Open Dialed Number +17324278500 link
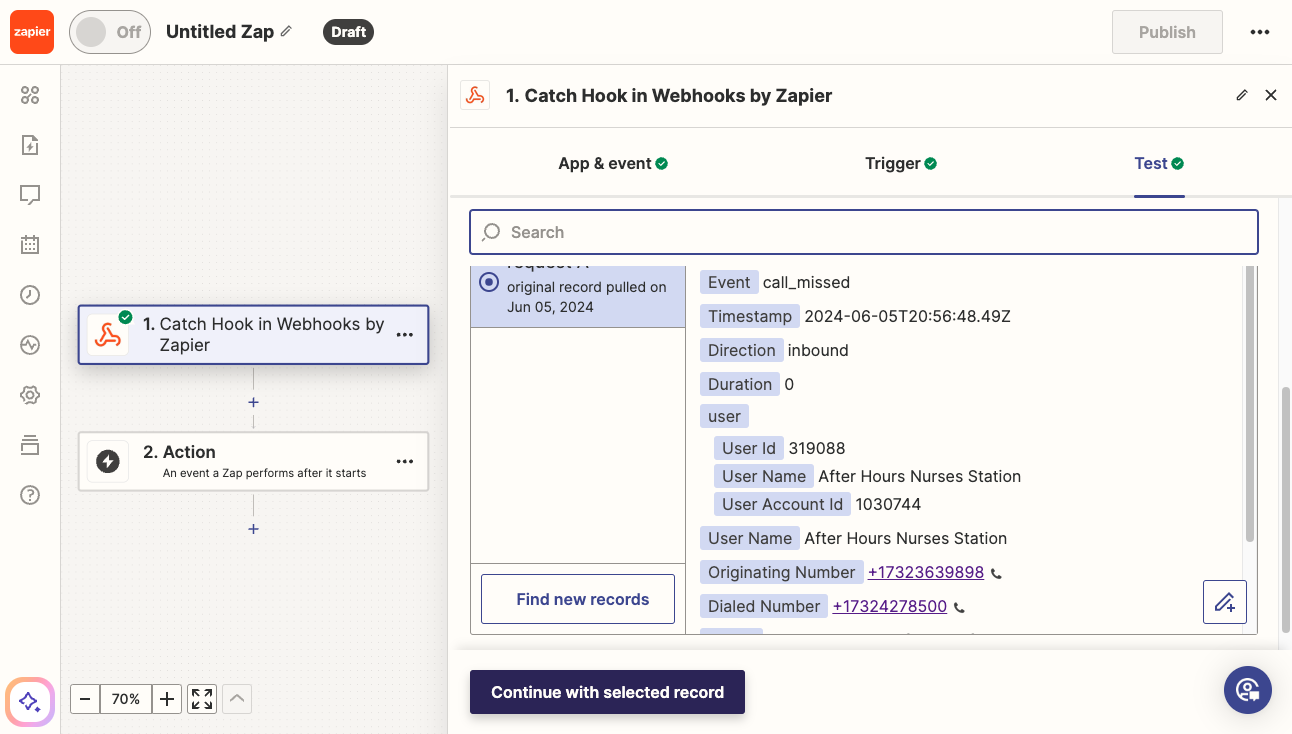Viewport: 1292px width, 734px height. pos(890,606)
